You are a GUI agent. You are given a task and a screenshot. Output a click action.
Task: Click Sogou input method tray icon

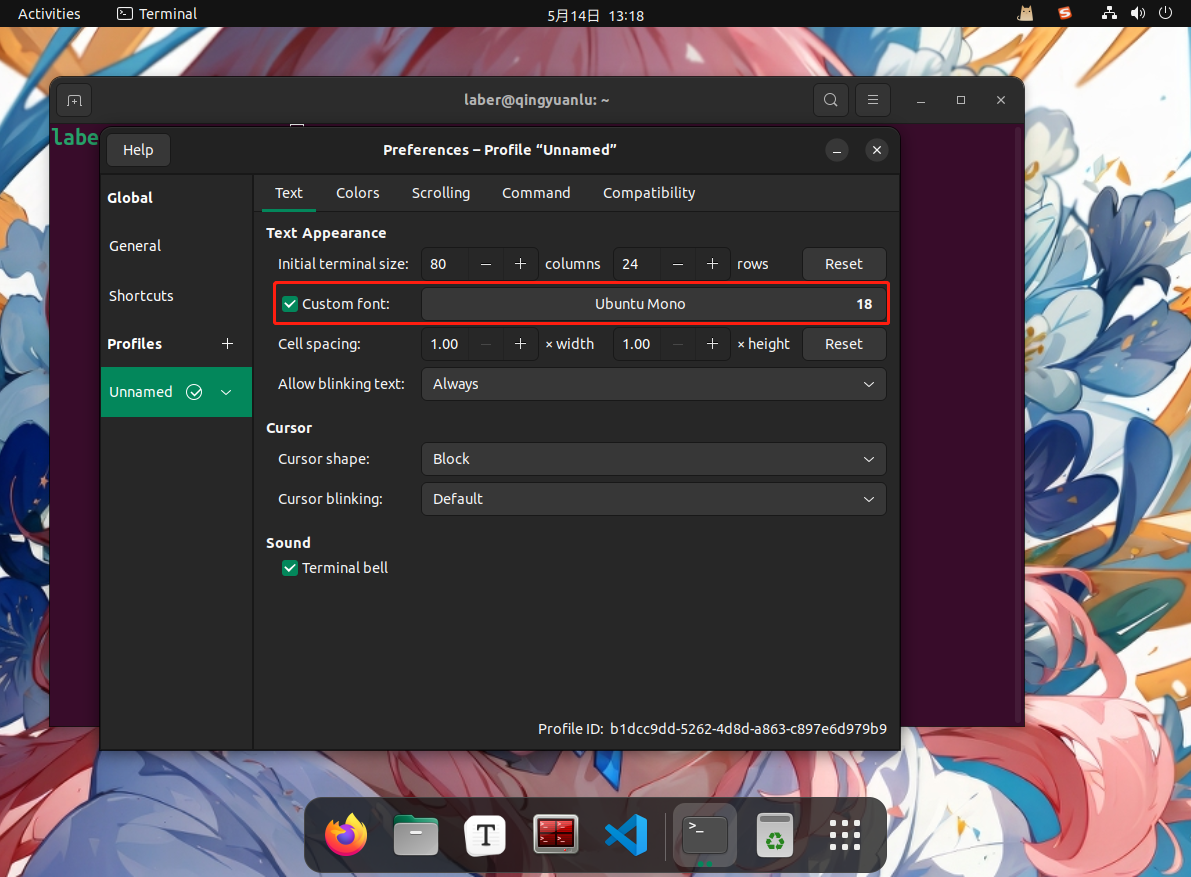click(x=1065, y=13)
